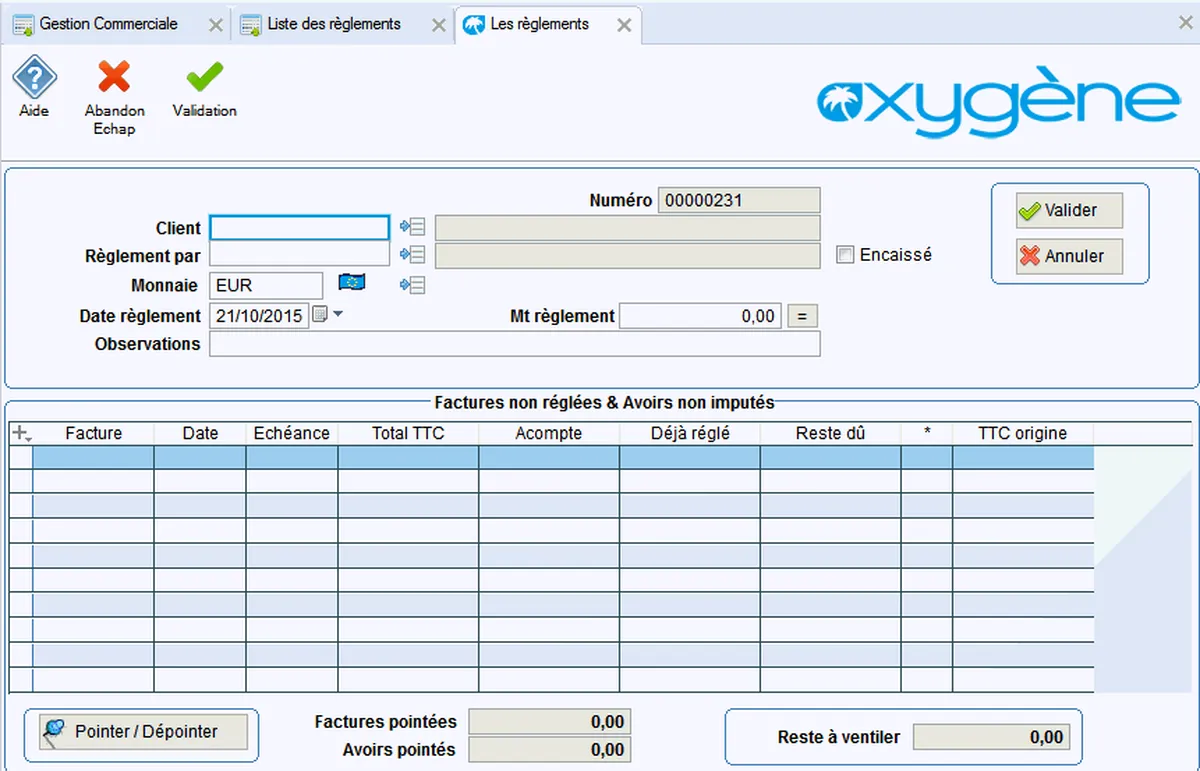Click the Aide help icon

[34, 78]
